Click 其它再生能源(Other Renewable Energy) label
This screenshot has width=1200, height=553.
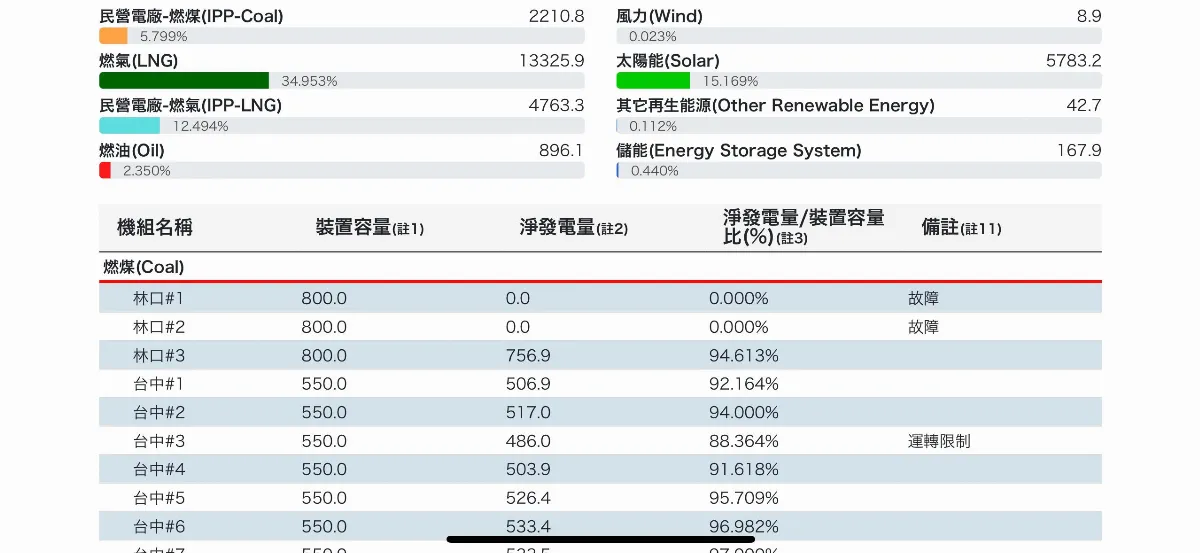tap(775, 106)
